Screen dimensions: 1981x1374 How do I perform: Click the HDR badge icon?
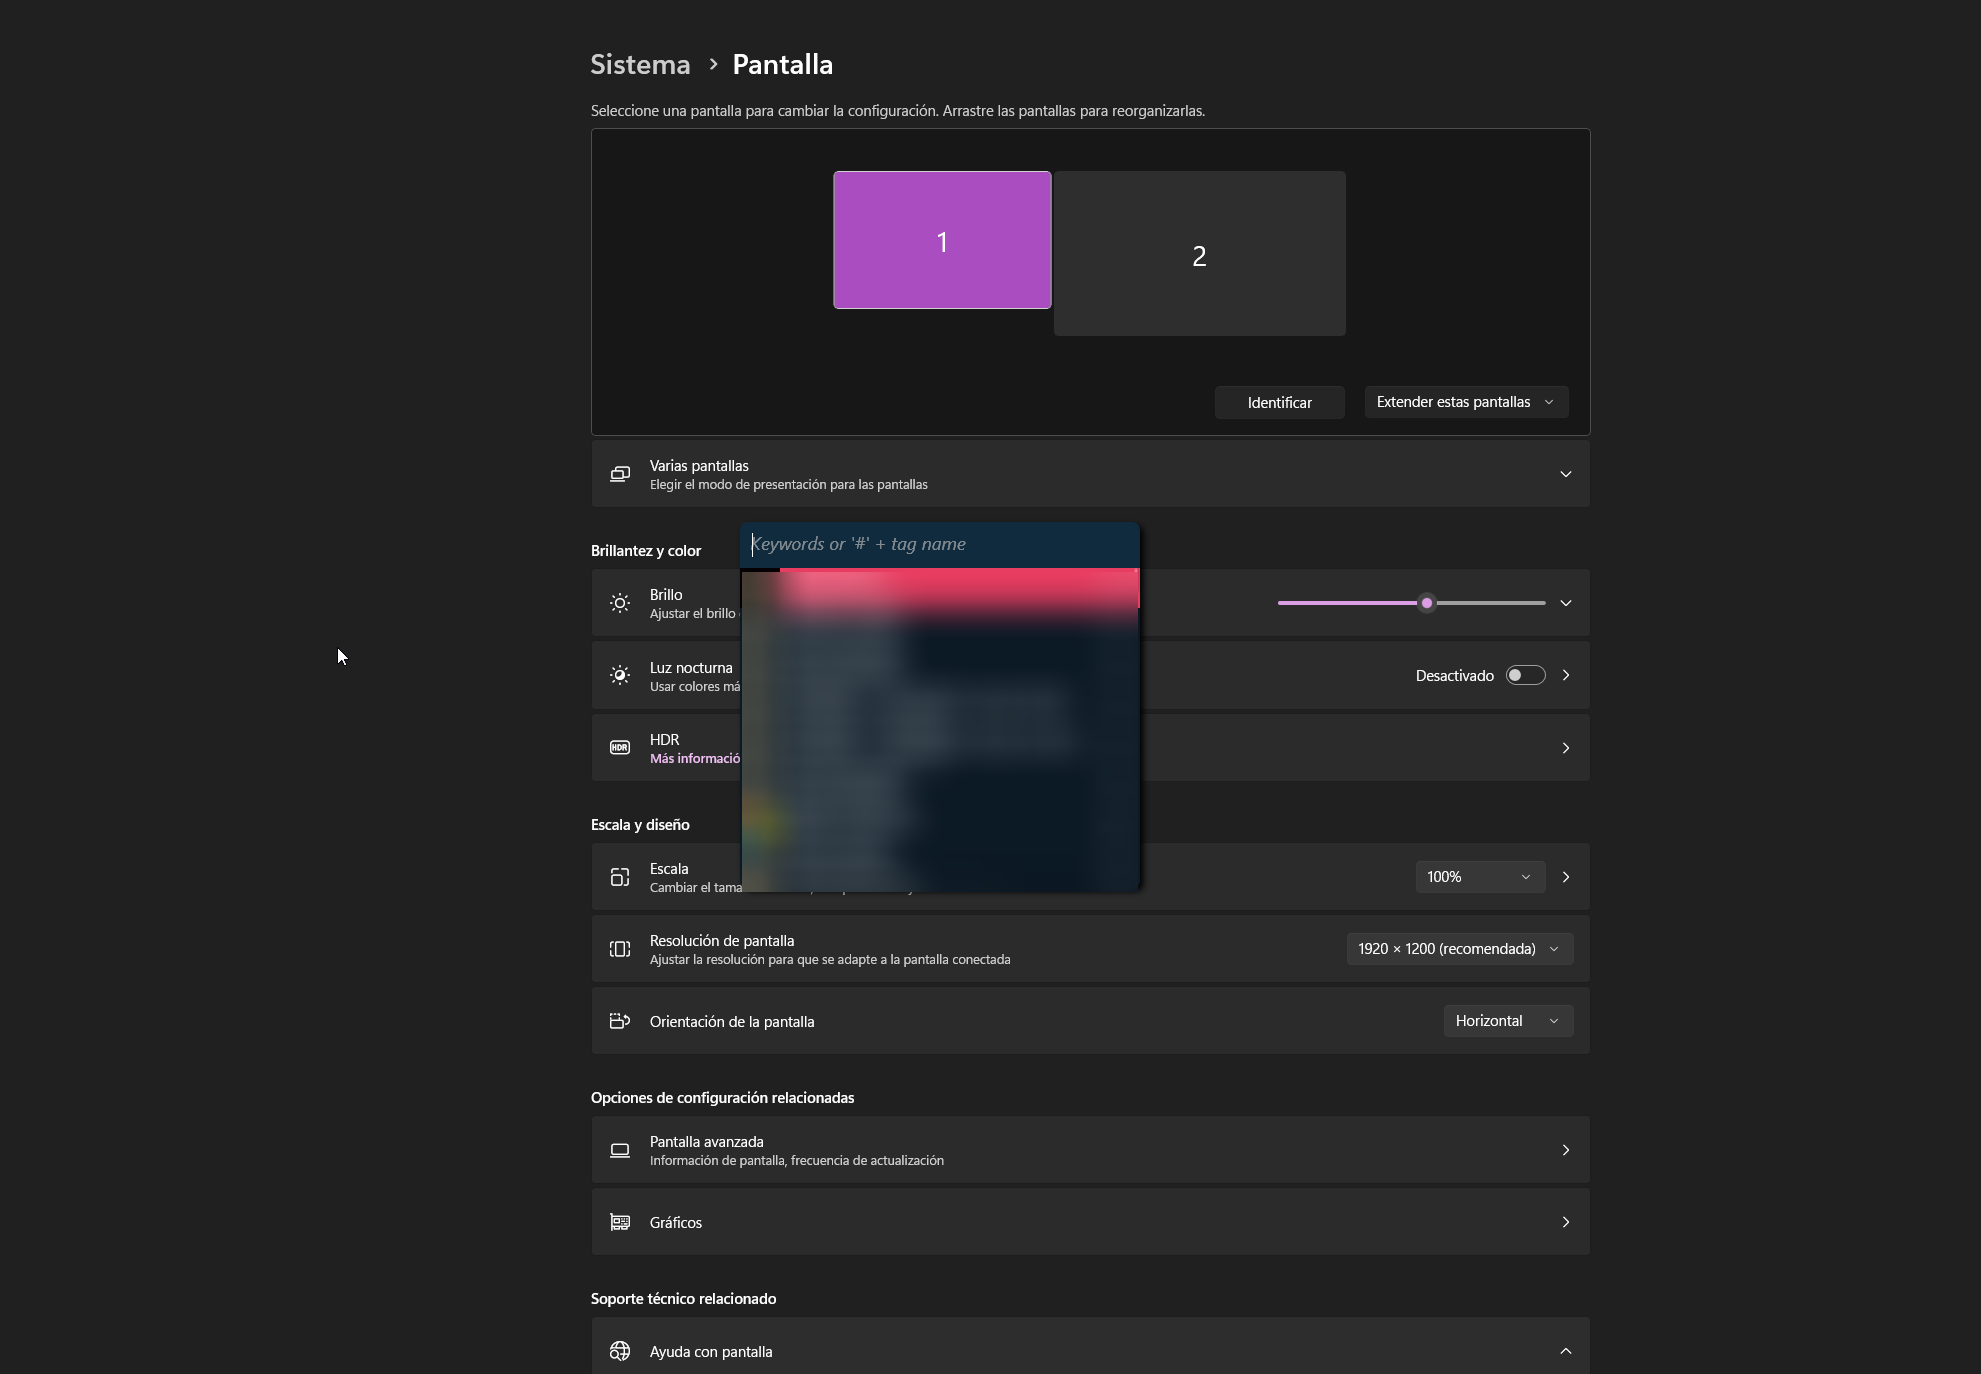click(620, 748)
